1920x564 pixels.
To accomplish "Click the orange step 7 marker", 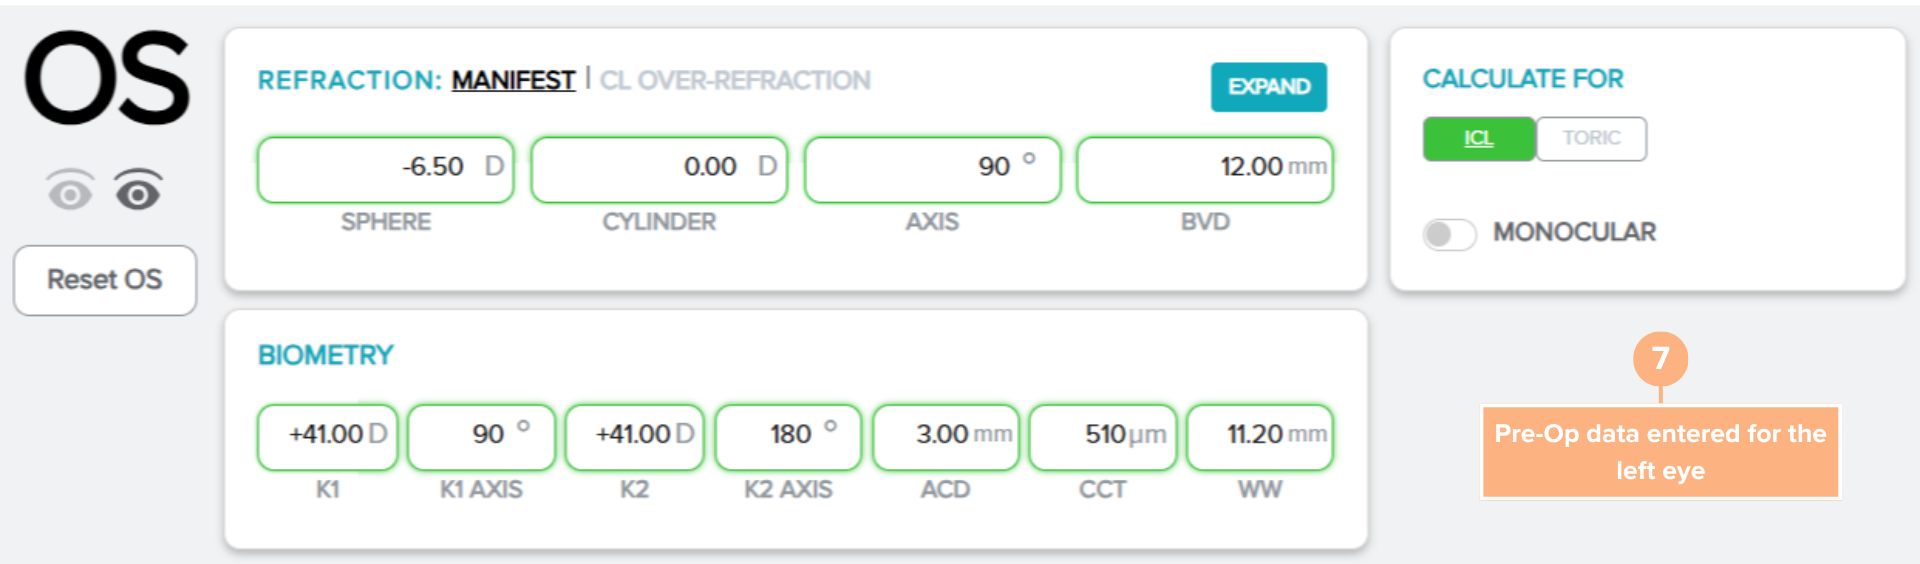I will pyautogui.click(x=1660, y=358).
